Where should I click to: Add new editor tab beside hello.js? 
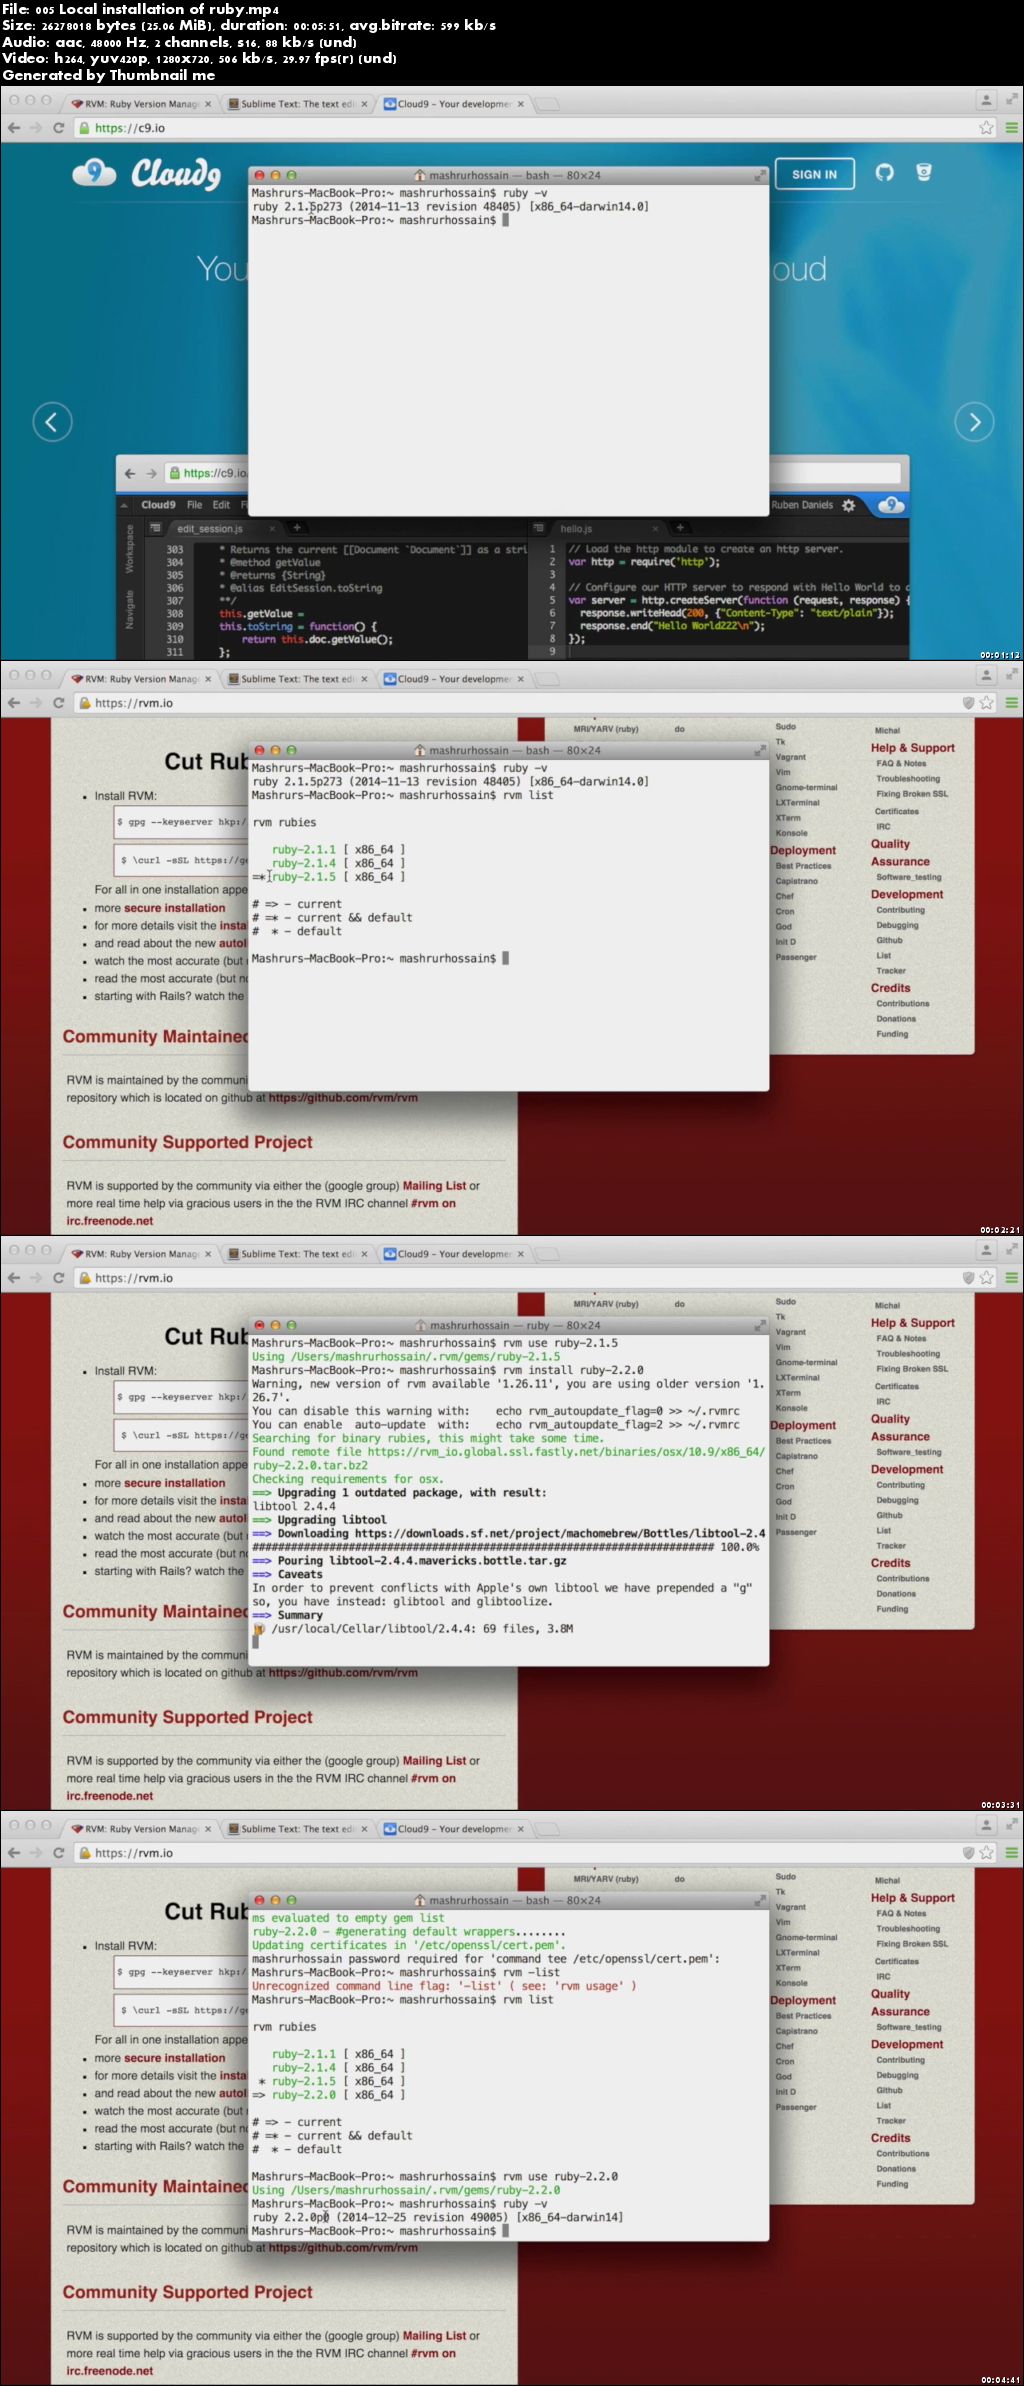pos(679,527)
